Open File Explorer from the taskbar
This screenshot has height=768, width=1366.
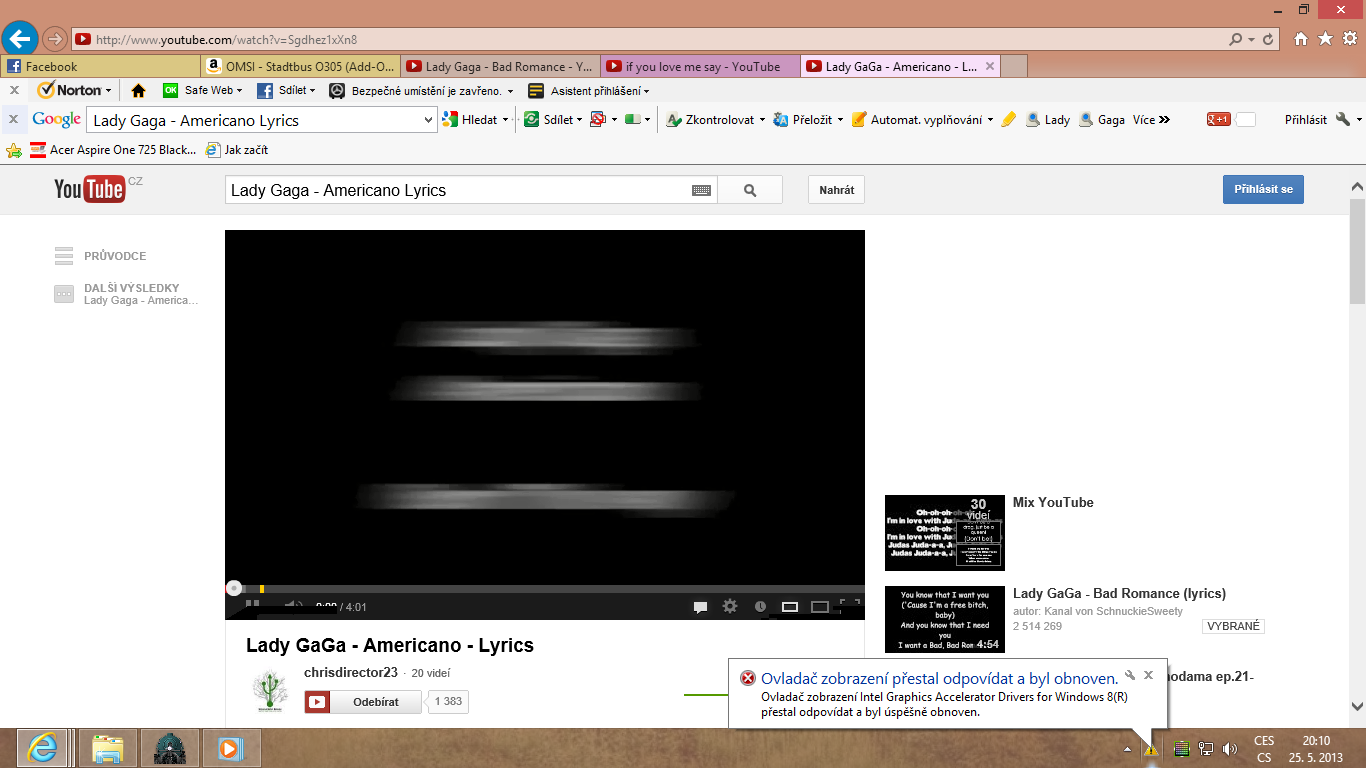(107, 748)
